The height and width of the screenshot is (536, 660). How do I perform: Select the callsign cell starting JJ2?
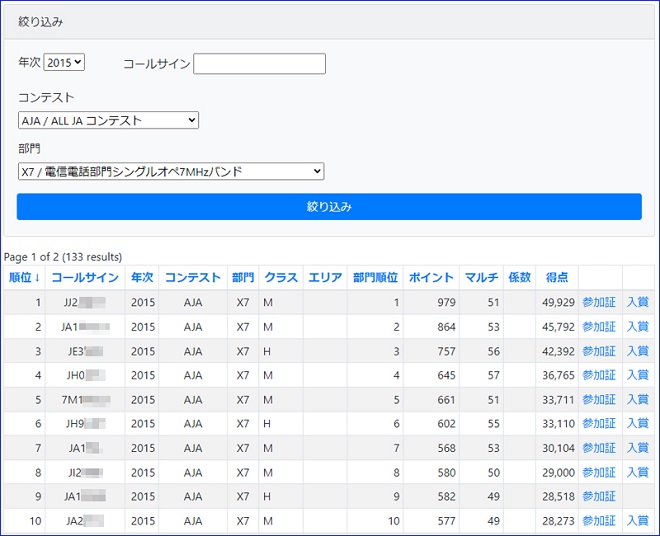click(85, 302)
